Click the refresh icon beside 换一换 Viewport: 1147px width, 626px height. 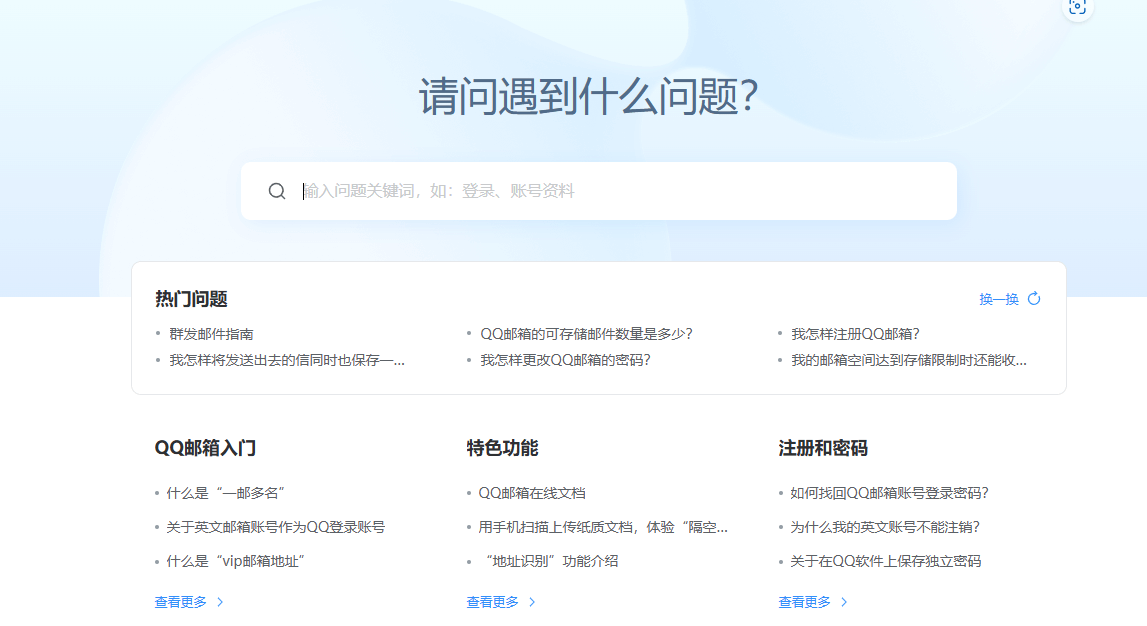1034,299
